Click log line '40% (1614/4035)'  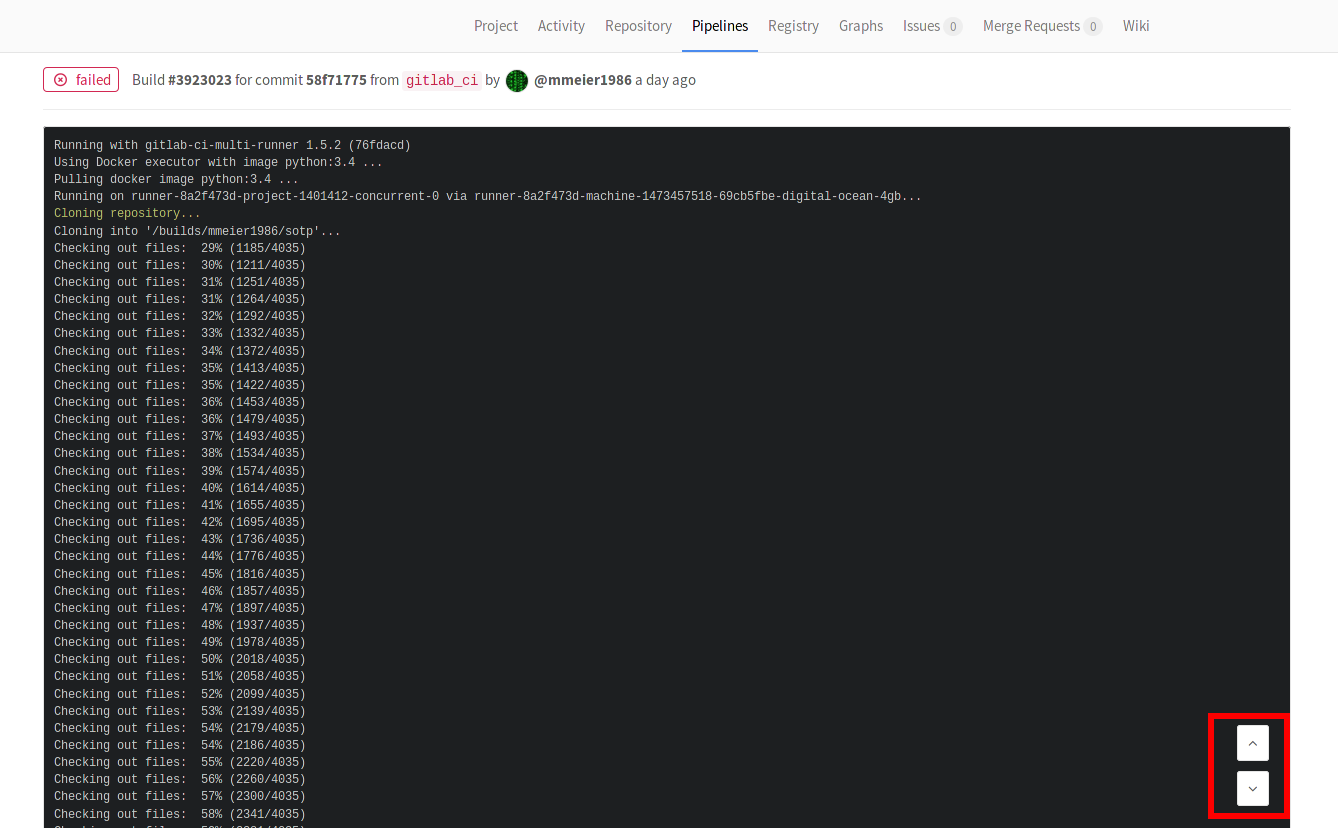pyautogui.click(x=180, y=488)
